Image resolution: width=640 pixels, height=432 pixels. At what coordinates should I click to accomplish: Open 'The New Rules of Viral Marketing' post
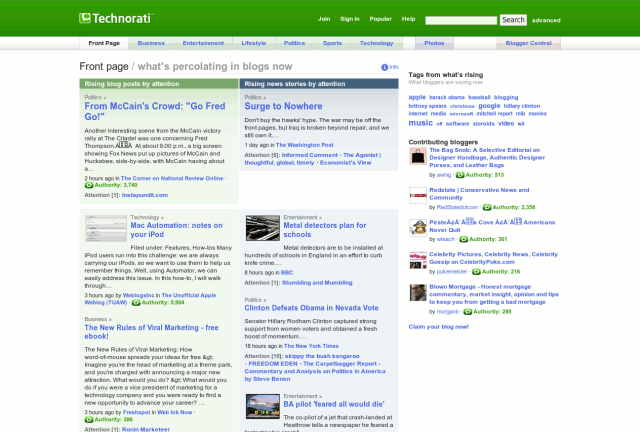(x=151, y=332)
